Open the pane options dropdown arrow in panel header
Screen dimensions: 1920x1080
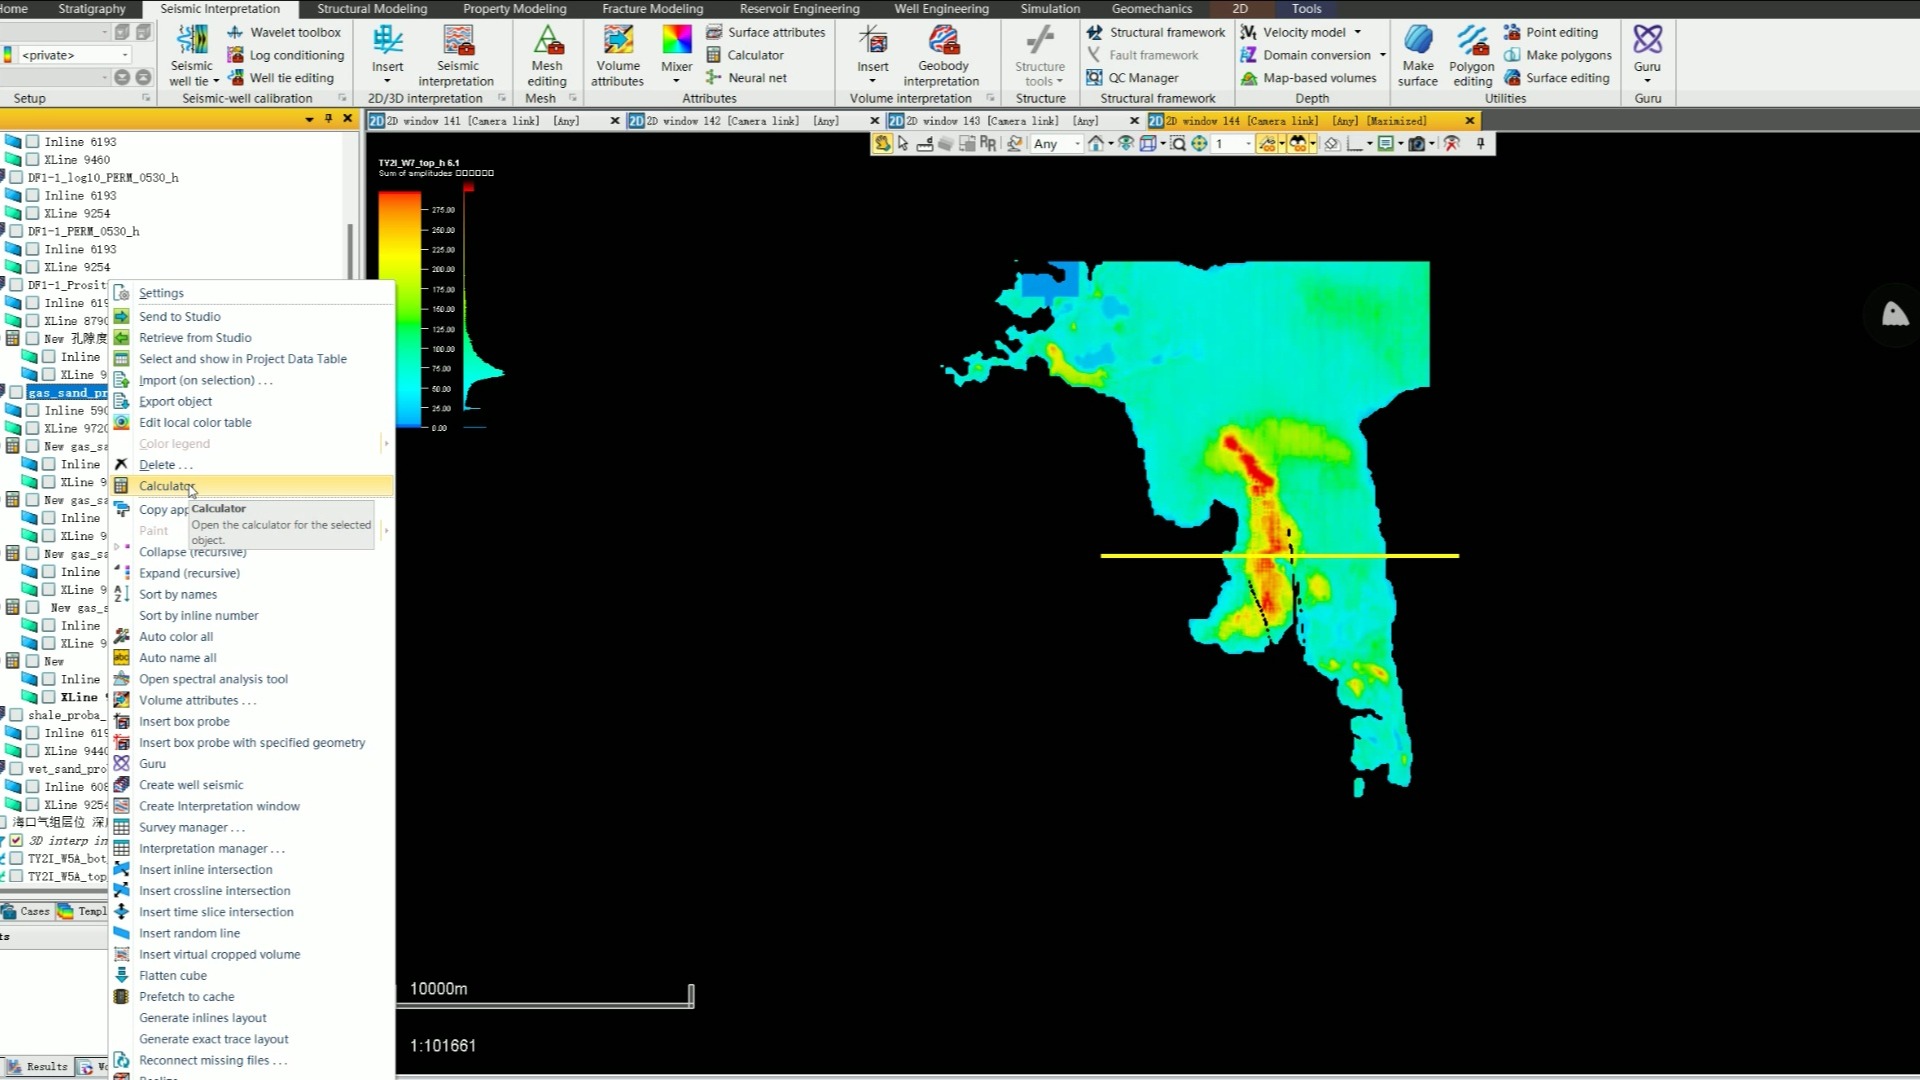pyautogui.click(x=309, y=119)
